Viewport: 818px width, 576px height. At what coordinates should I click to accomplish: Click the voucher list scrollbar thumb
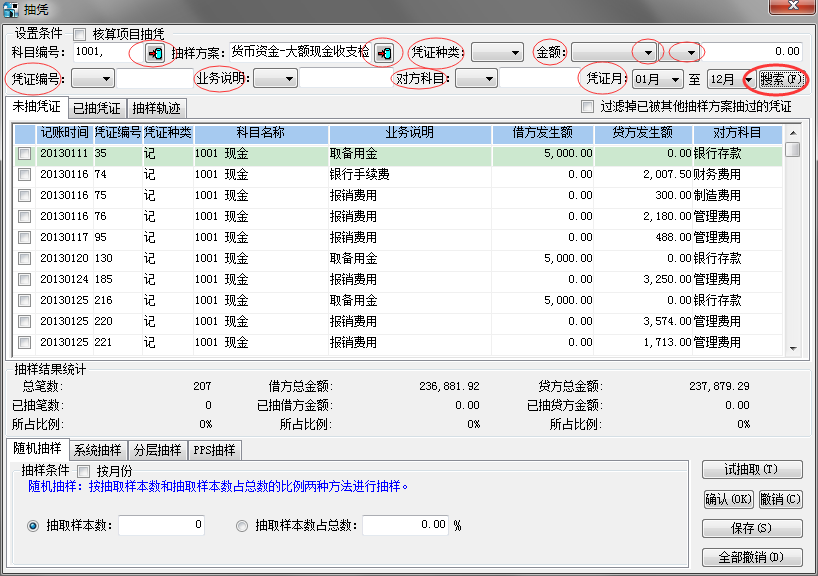click(x=793, y=149)
